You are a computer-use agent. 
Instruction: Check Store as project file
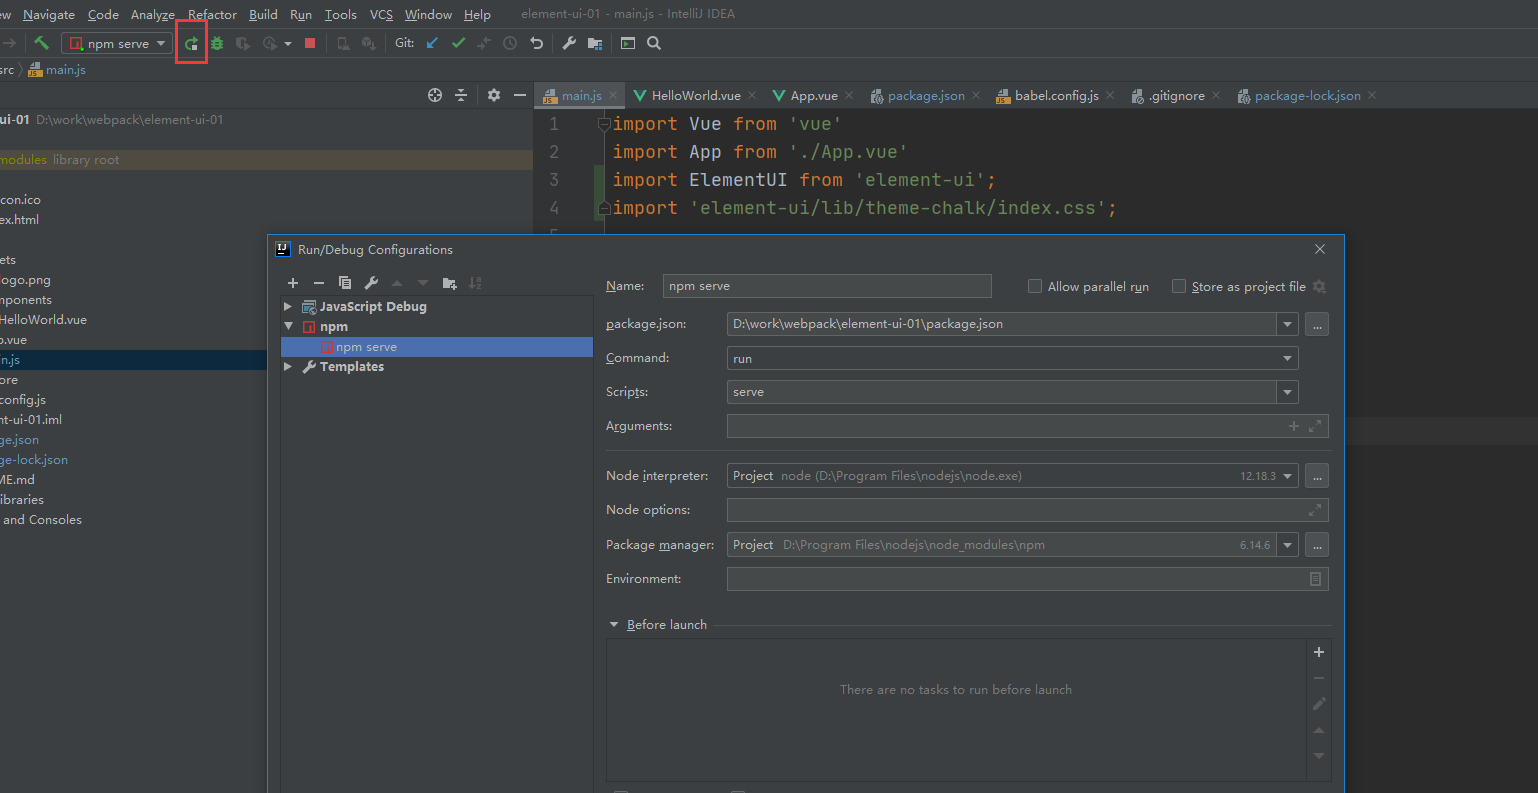point(1178,286)
